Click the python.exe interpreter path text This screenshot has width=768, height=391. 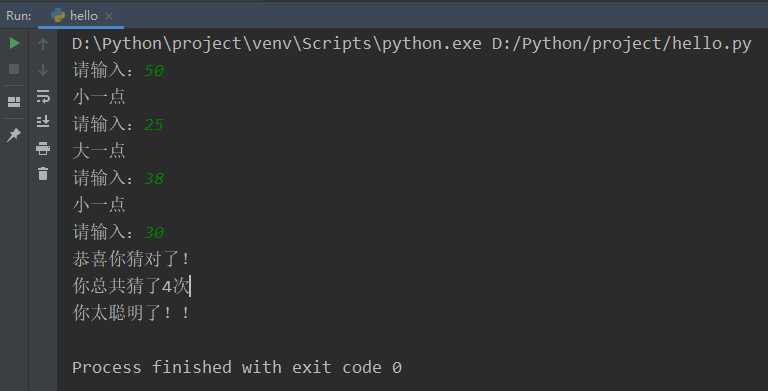[x=277, y=44]
